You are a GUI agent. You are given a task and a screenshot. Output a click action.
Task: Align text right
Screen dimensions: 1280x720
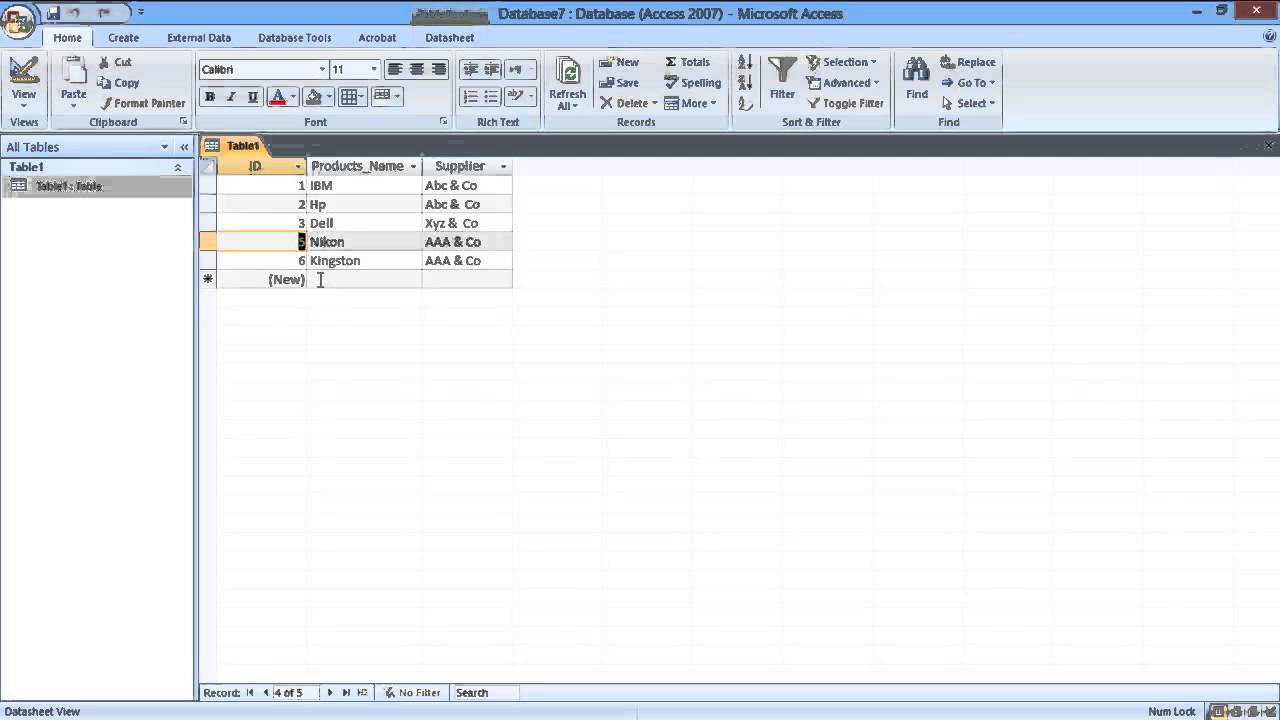(439, 69)
